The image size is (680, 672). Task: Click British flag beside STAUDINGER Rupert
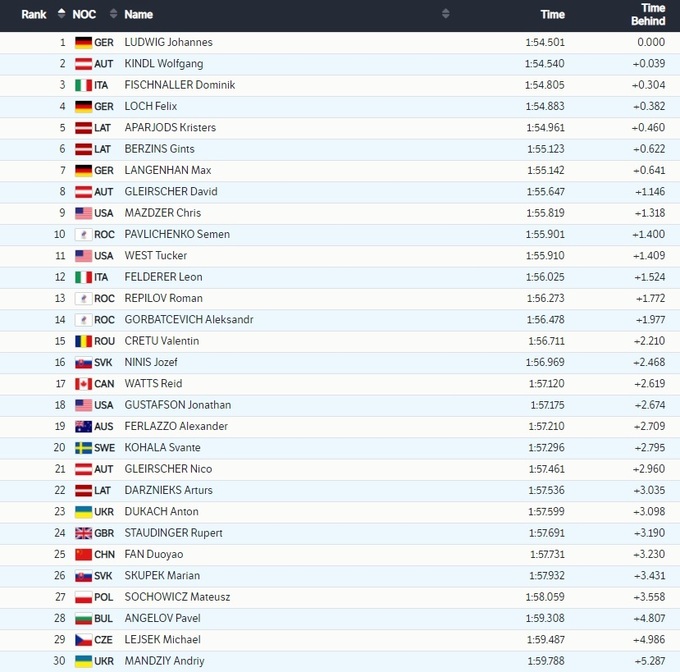83,533
